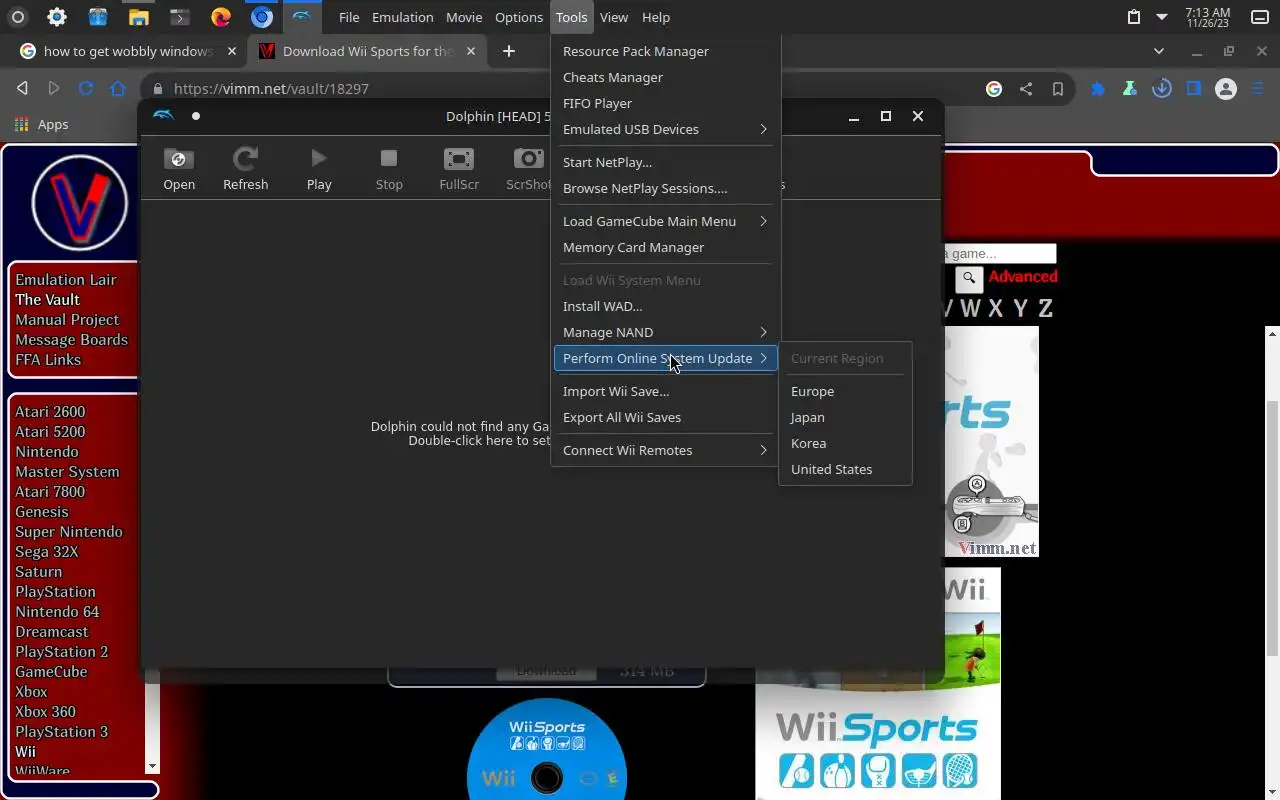Screen dimensions: 1280x800
Task: Expand Connect Wii Remotes submenu
Action: click(x=665, y=450)
